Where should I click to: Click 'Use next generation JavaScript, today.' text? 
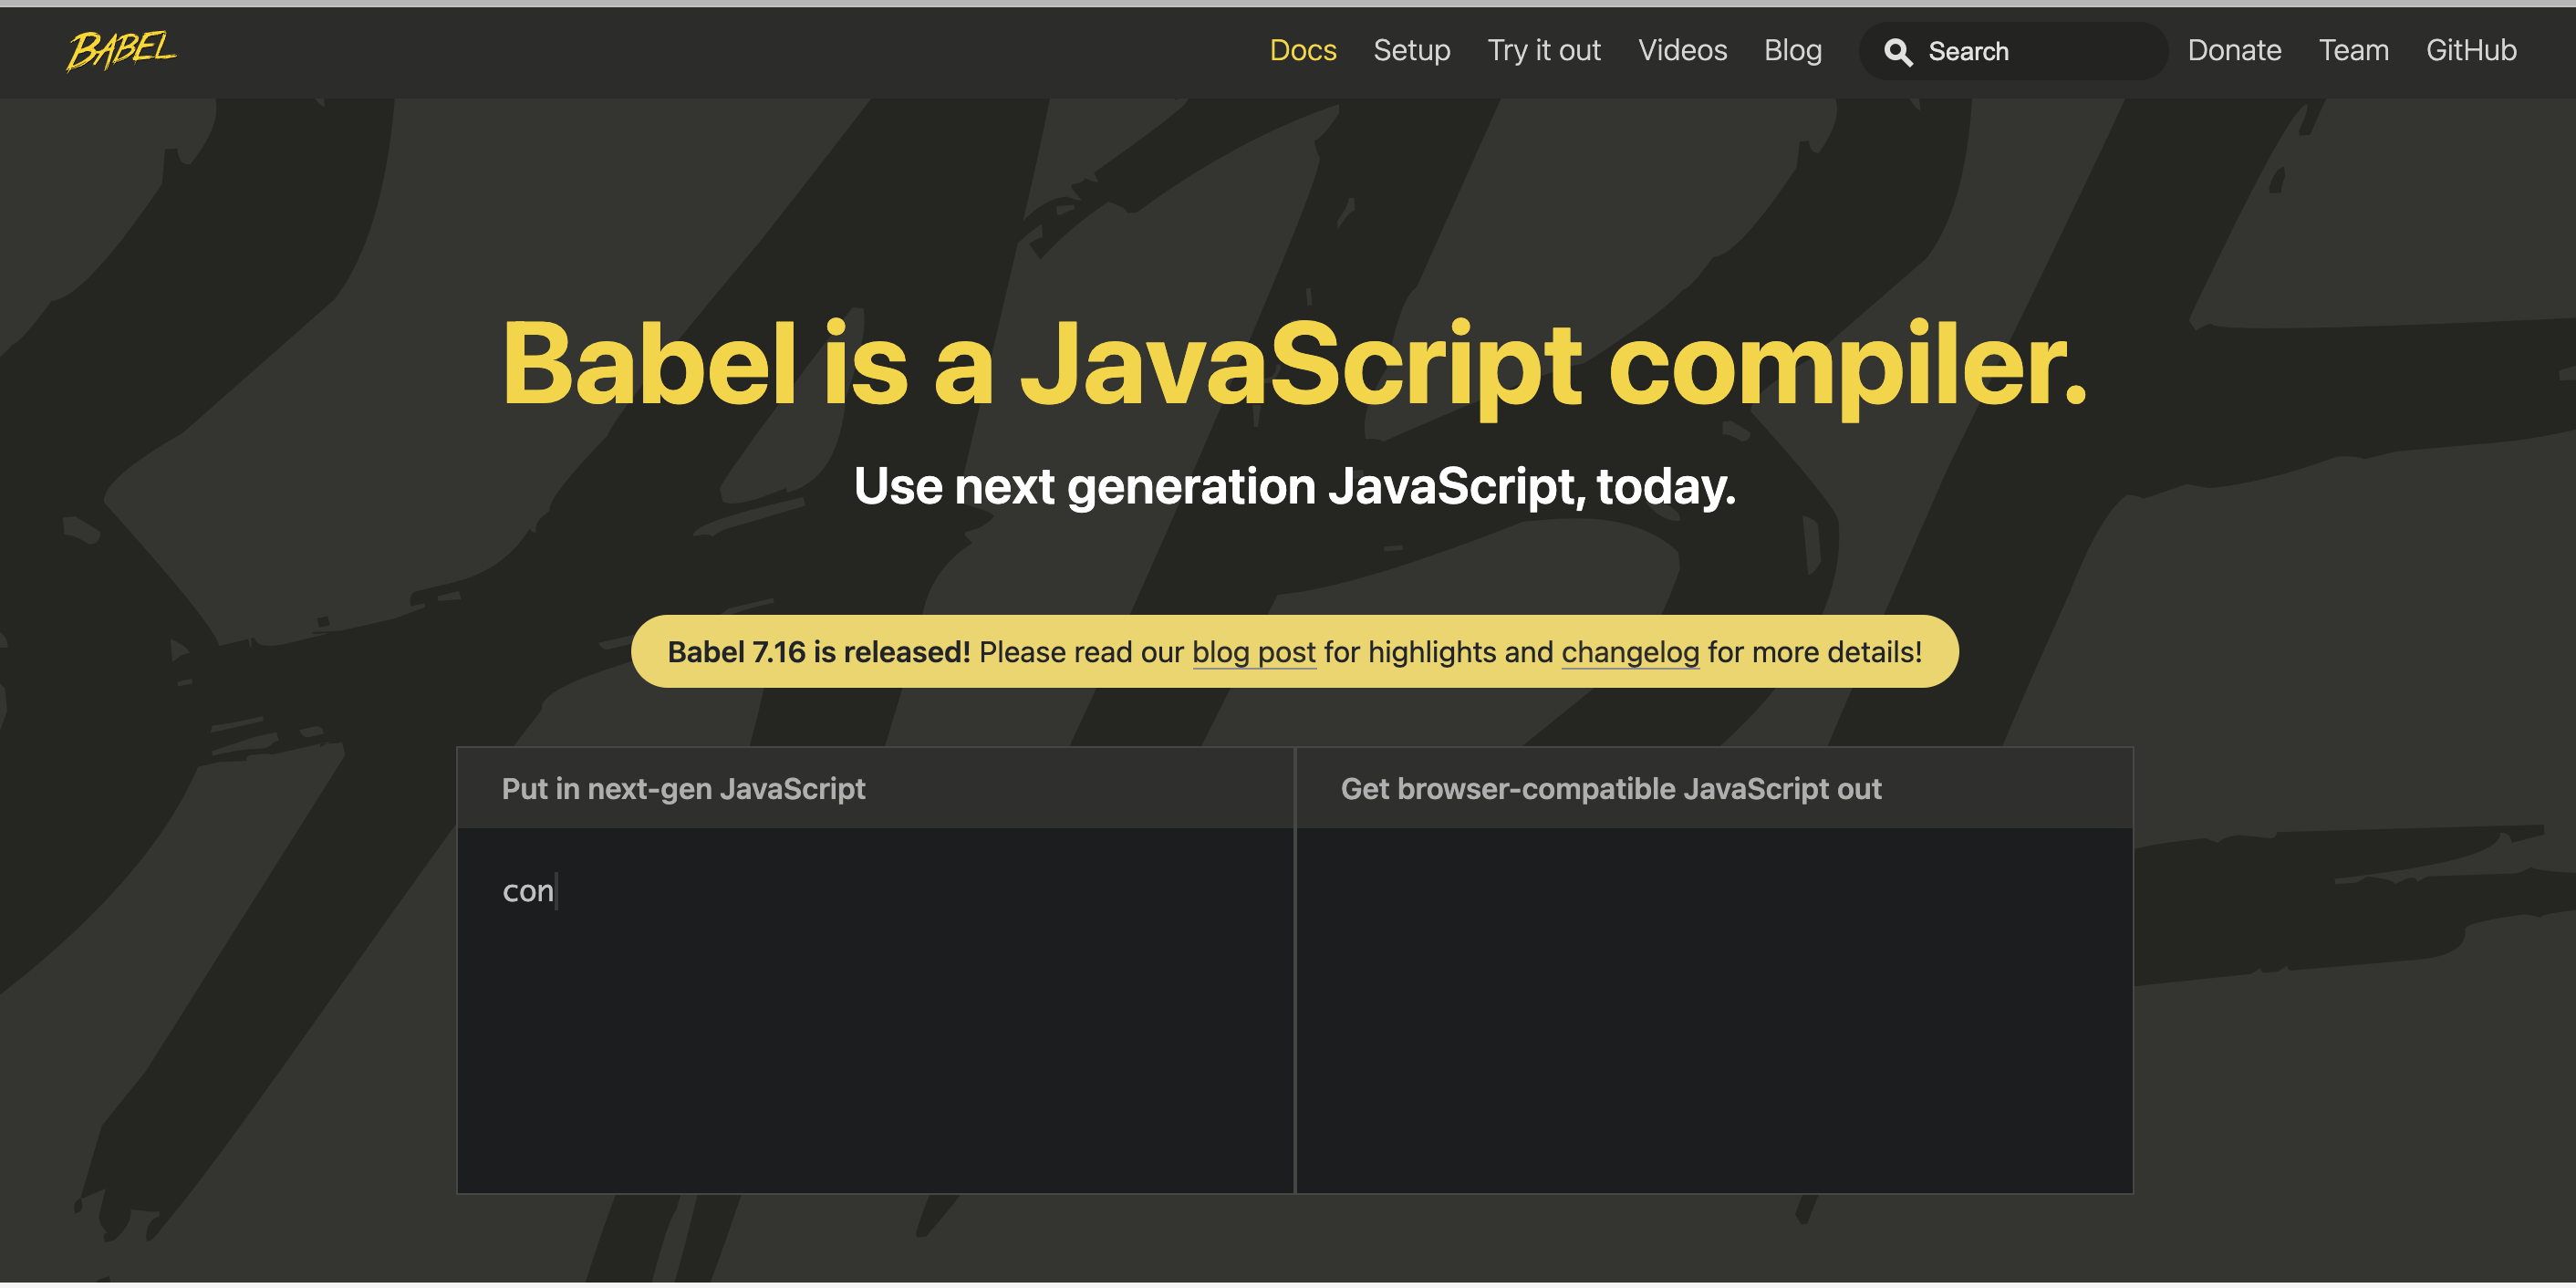coord(1294,487)
